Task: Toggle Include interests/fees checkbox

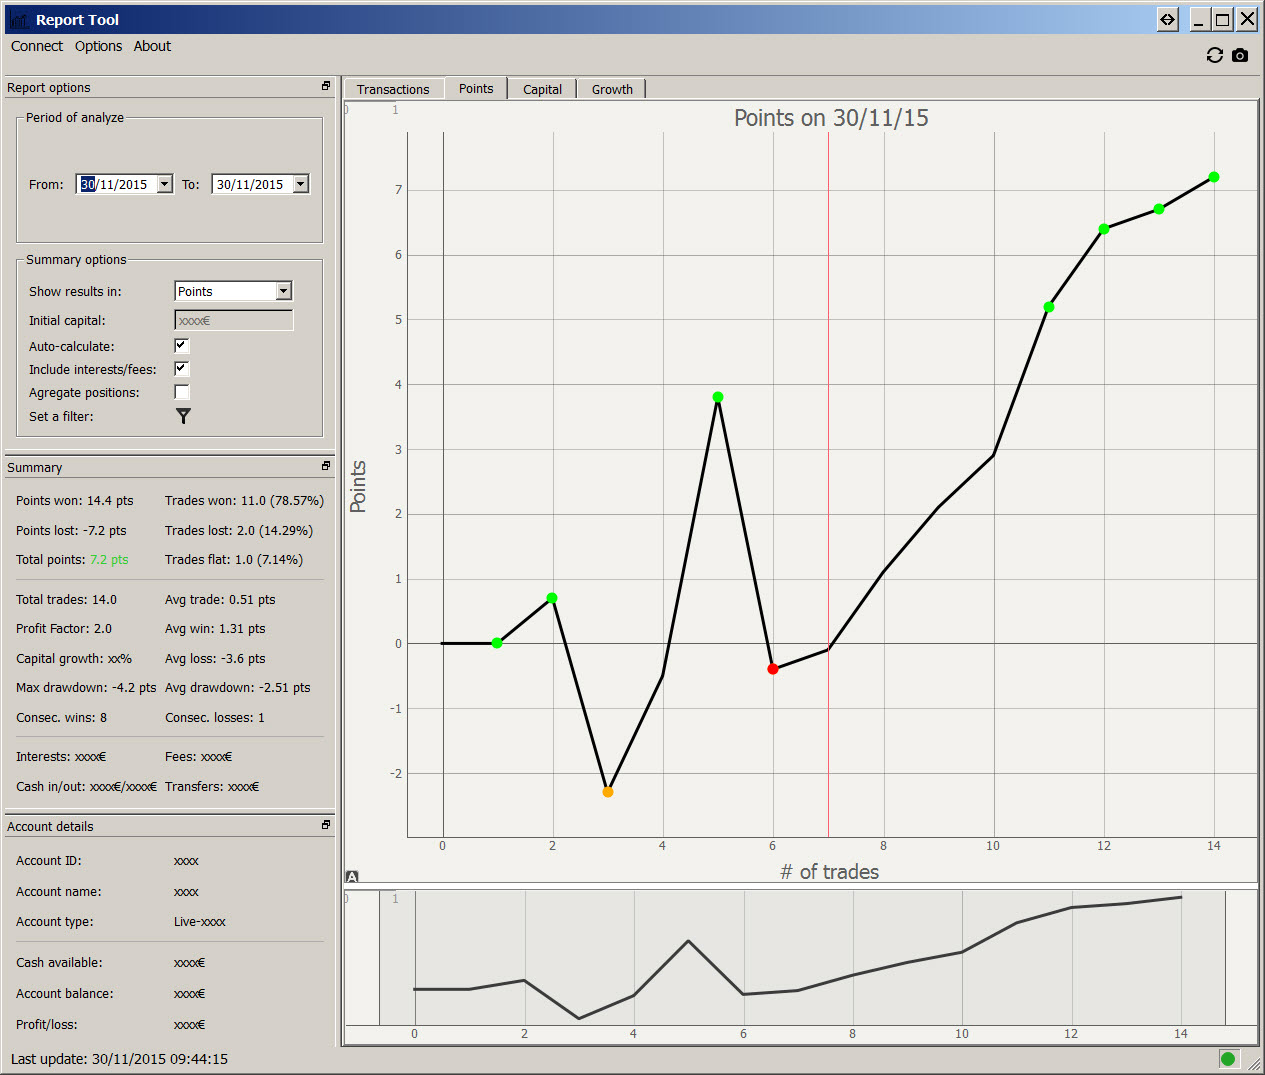Action: 181,369
